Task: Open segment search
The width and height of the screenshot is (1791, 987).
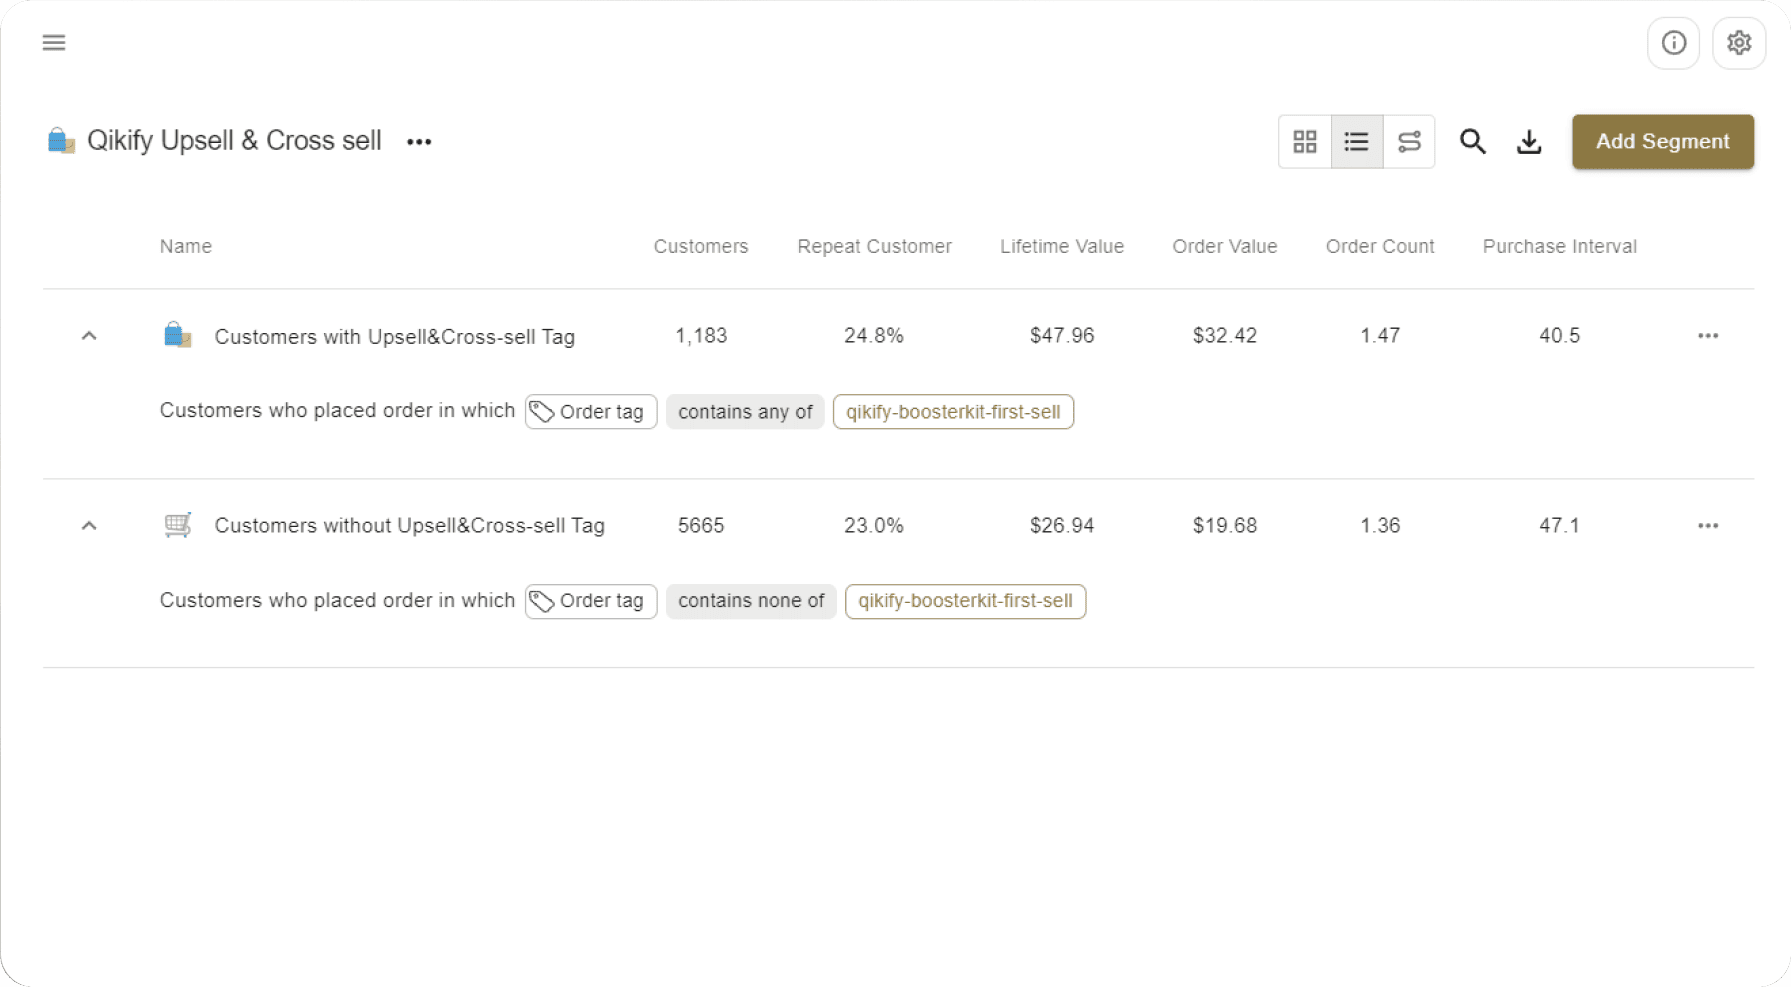Action: (x=1472, y=141)
